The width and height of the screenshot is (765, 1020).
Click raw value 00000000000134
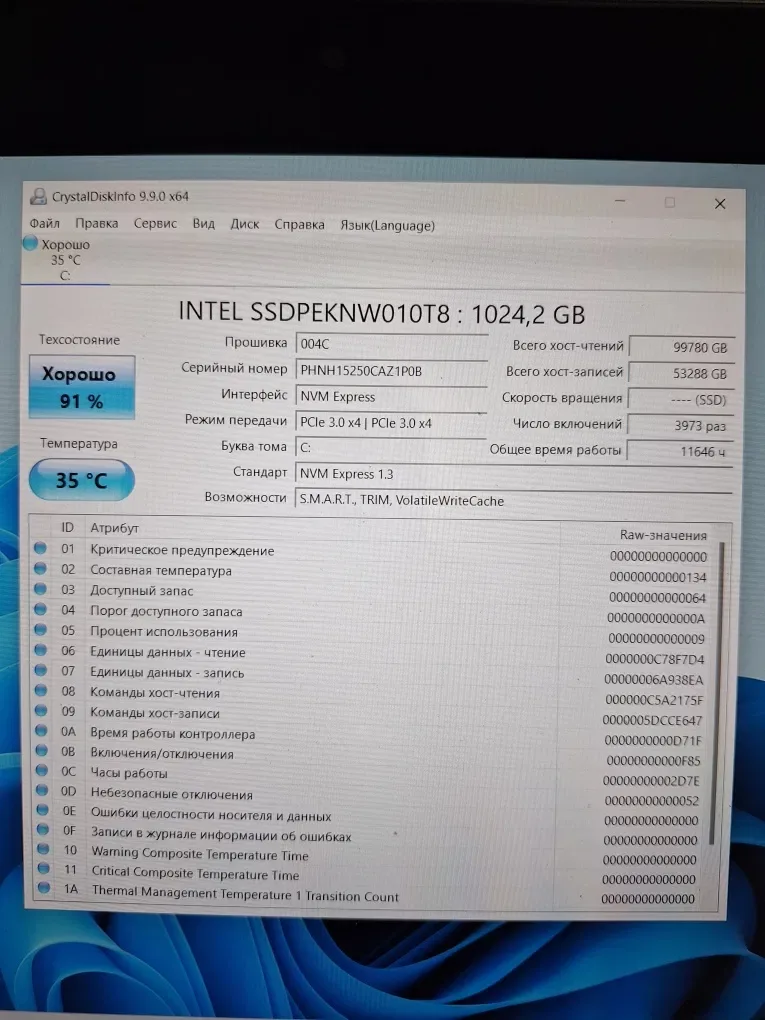pyautogui.click(x=658, y=576)
